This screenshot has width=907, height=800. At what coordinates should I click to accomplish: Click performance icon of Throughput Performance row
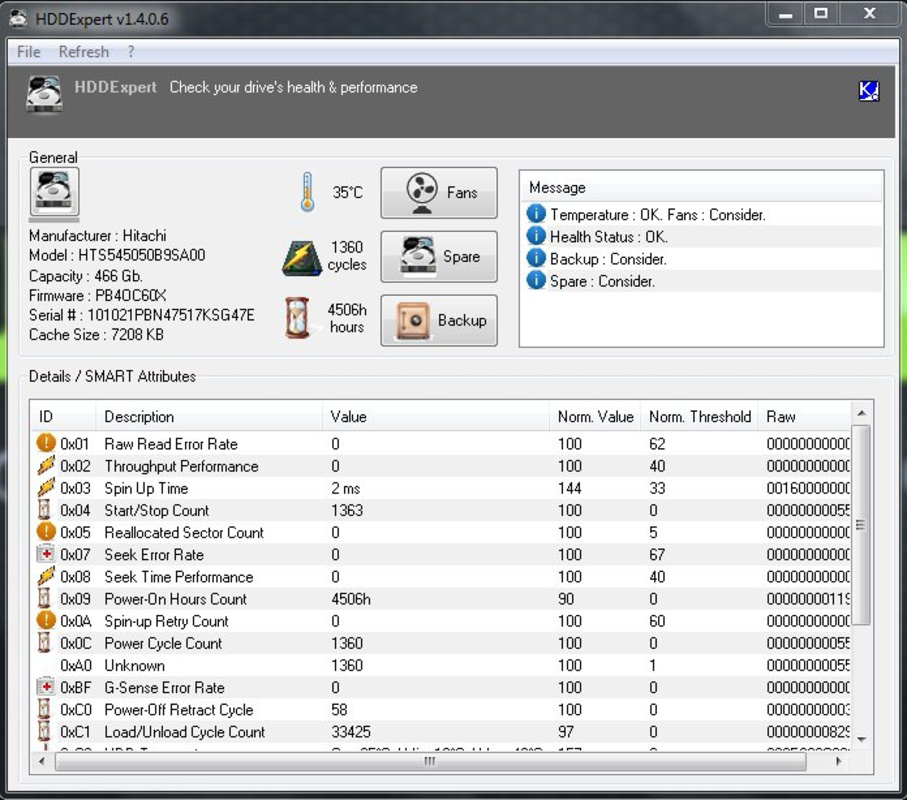(x=46, y=465)
